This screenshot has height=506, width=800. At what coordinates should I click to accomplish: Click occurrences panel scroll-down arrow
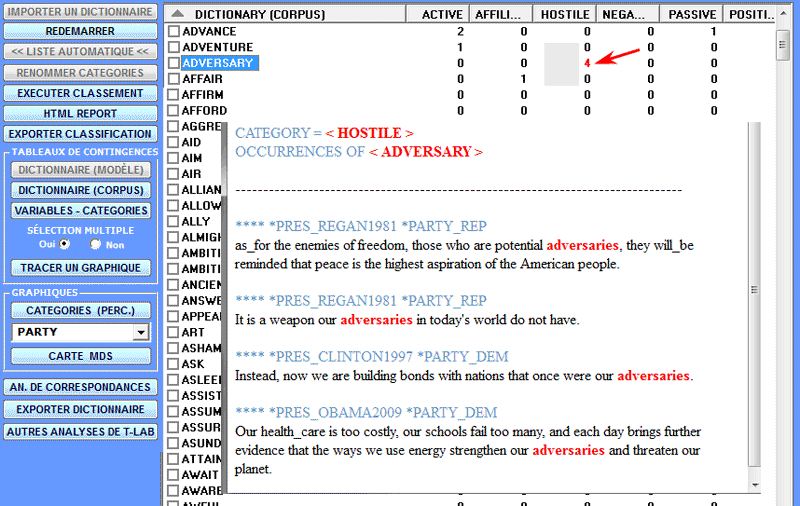755,485
